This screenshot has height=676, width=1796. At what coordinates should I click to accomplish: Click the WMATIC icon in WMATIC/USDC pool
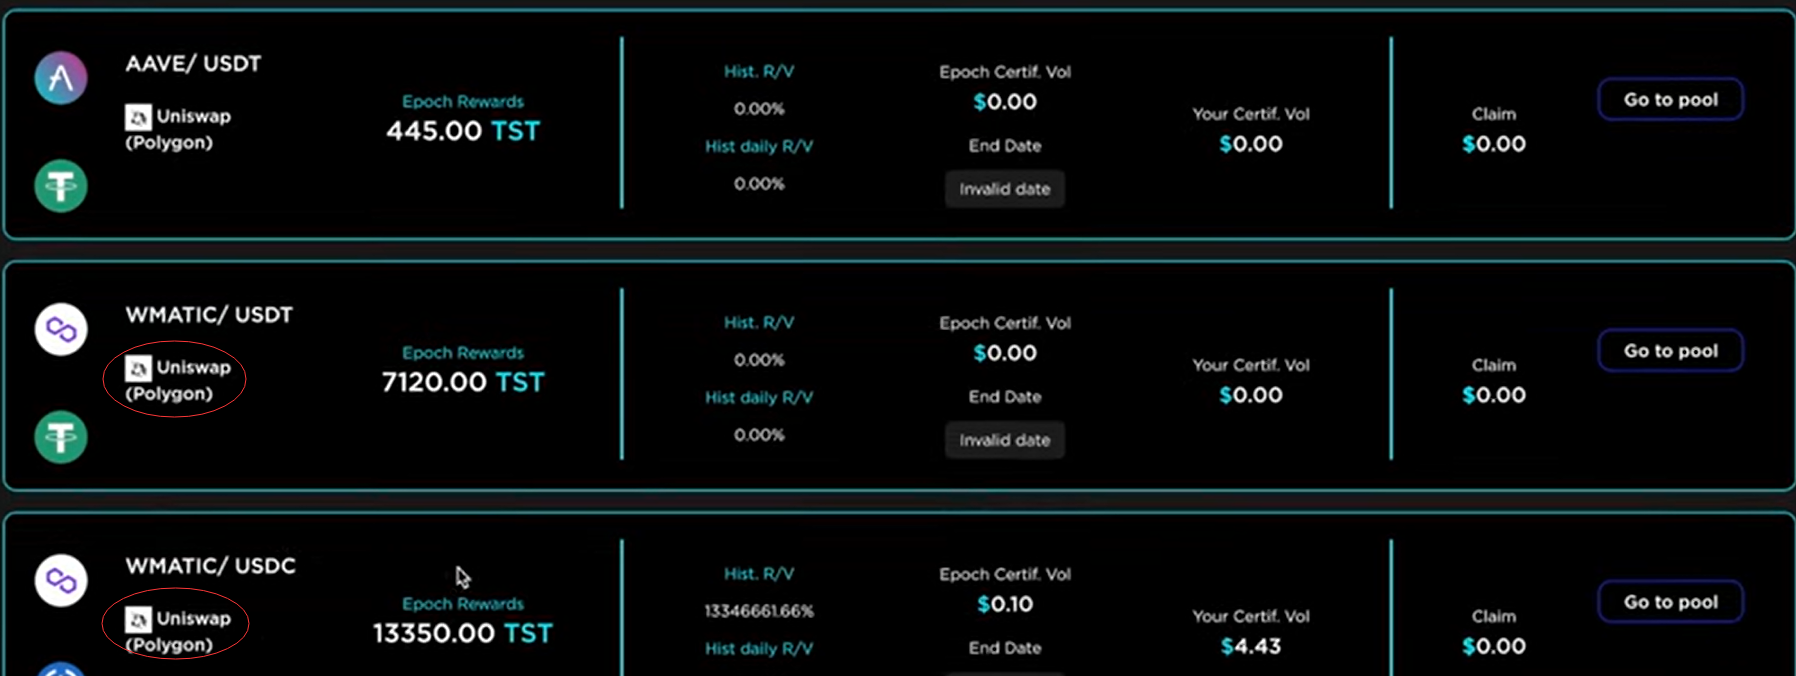[61, 580]
